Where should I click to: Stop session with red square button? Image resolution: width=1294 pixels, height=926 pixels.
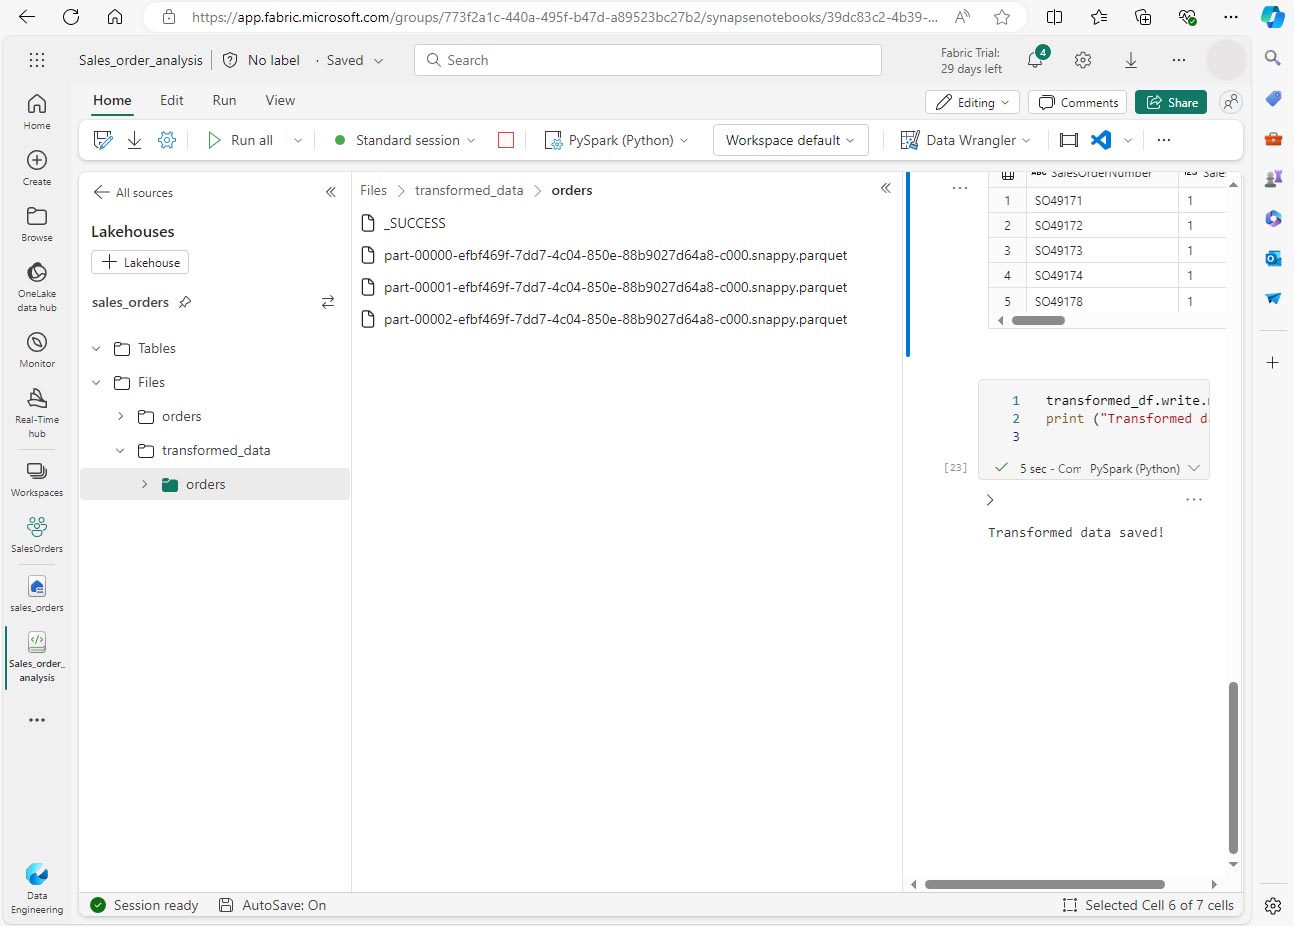coord(506,140)
